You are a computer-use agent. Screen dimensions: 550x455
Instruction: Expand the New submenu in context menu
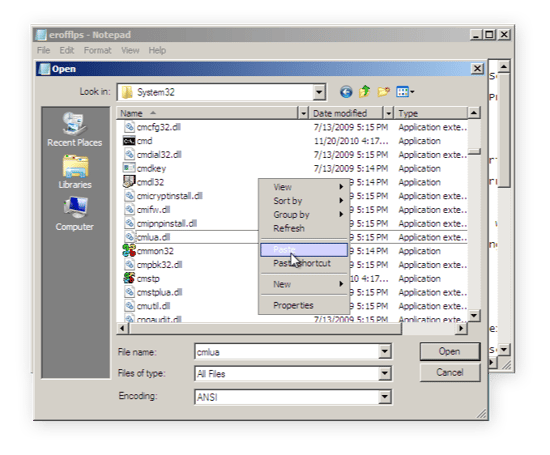click(304, 284)
